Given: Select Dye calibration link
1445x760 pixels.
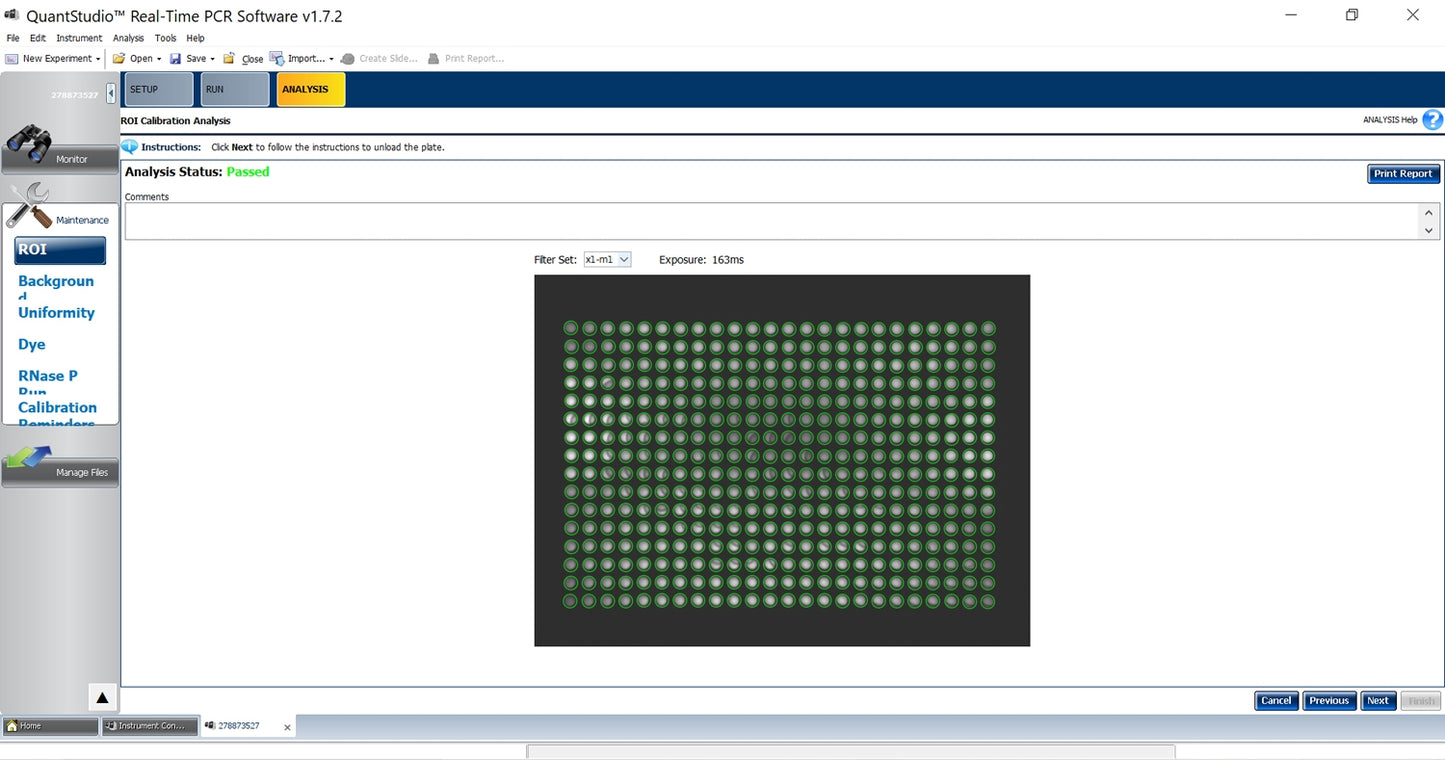Looking at the screenshot, I should [x=32, y=344].
